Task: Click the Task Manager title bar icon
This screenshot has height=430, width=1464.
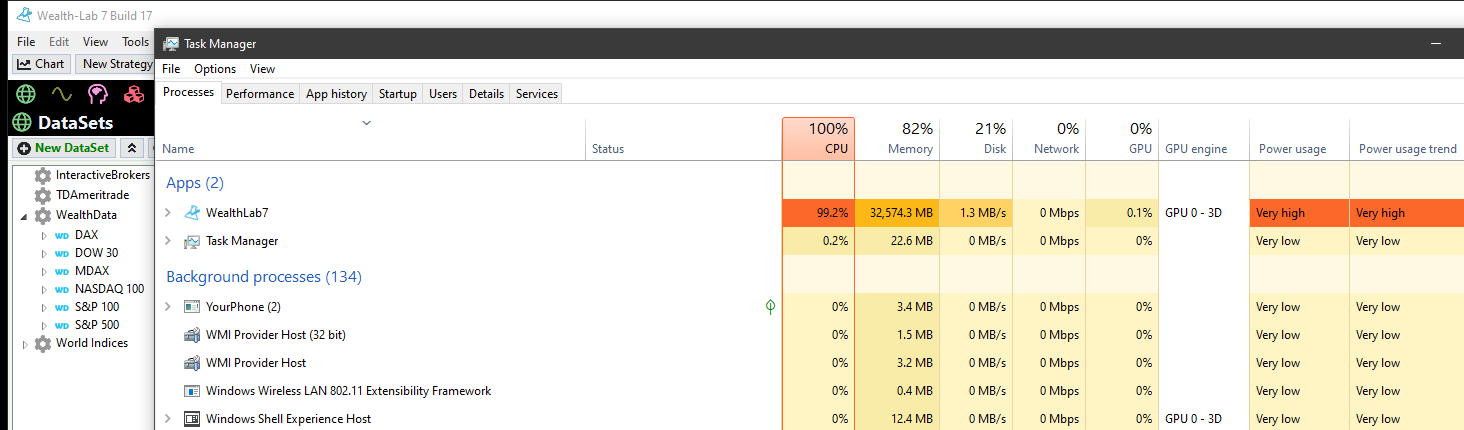Action: click(x=171, y=44)
